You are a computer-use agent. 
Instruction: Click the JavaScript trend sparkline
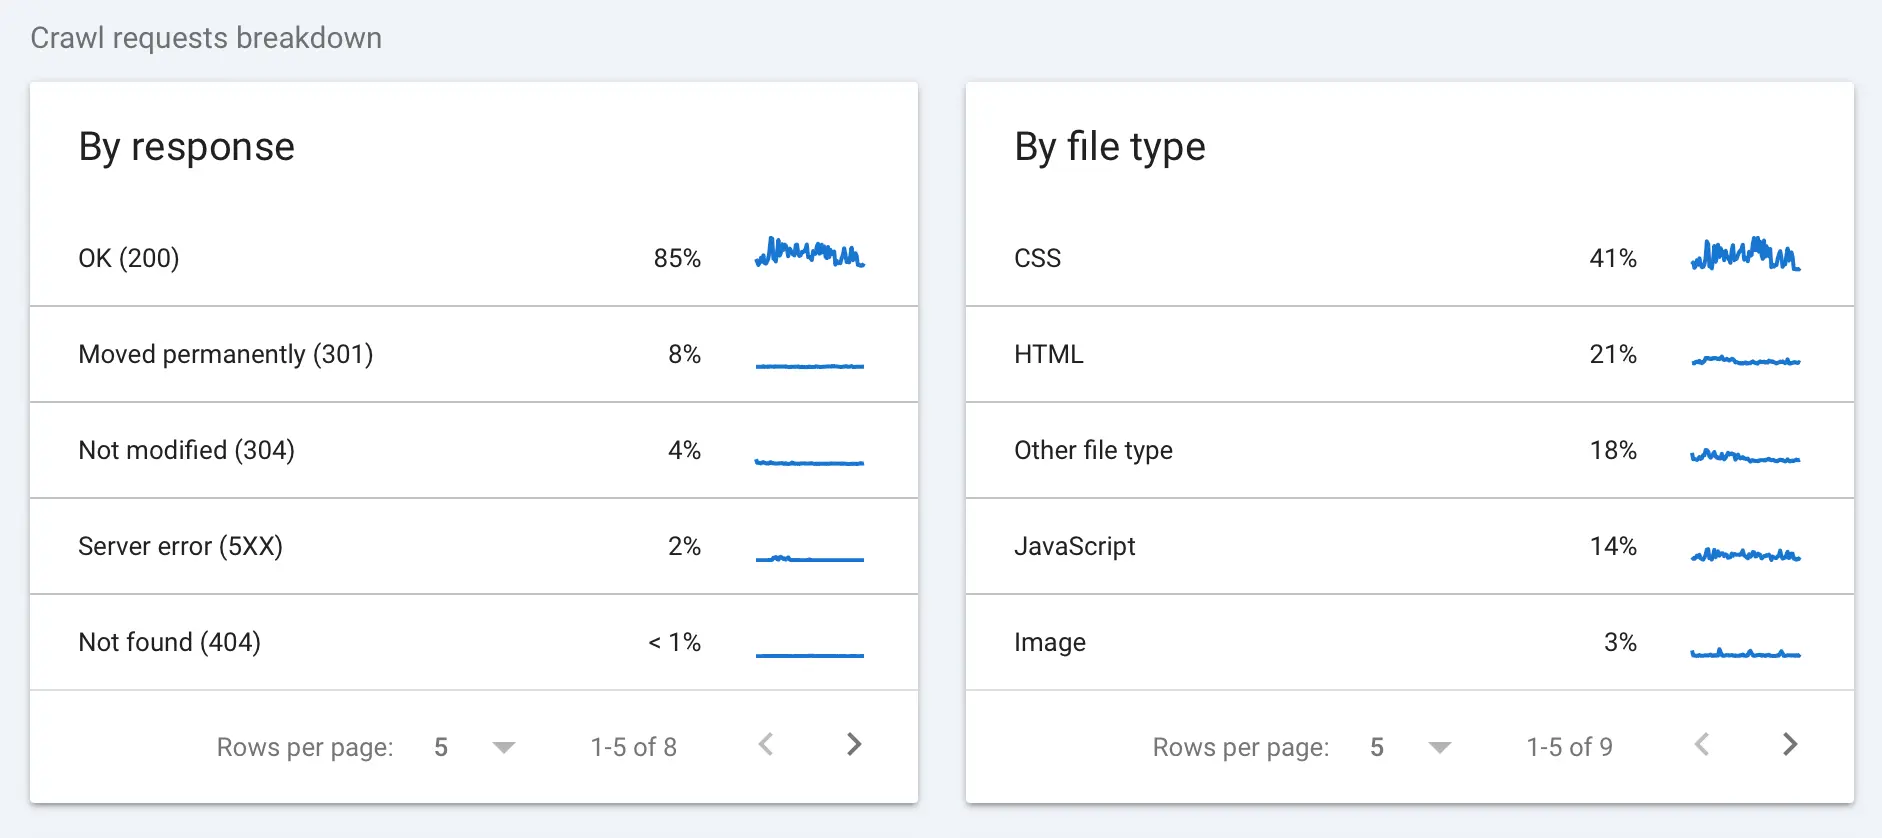1745,554
